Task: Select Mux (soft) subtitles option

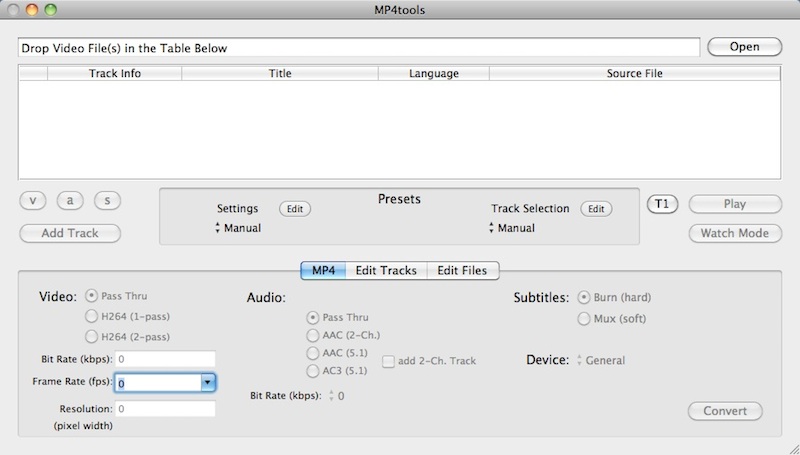Action: pyautogui.click(x=584, y=318)
